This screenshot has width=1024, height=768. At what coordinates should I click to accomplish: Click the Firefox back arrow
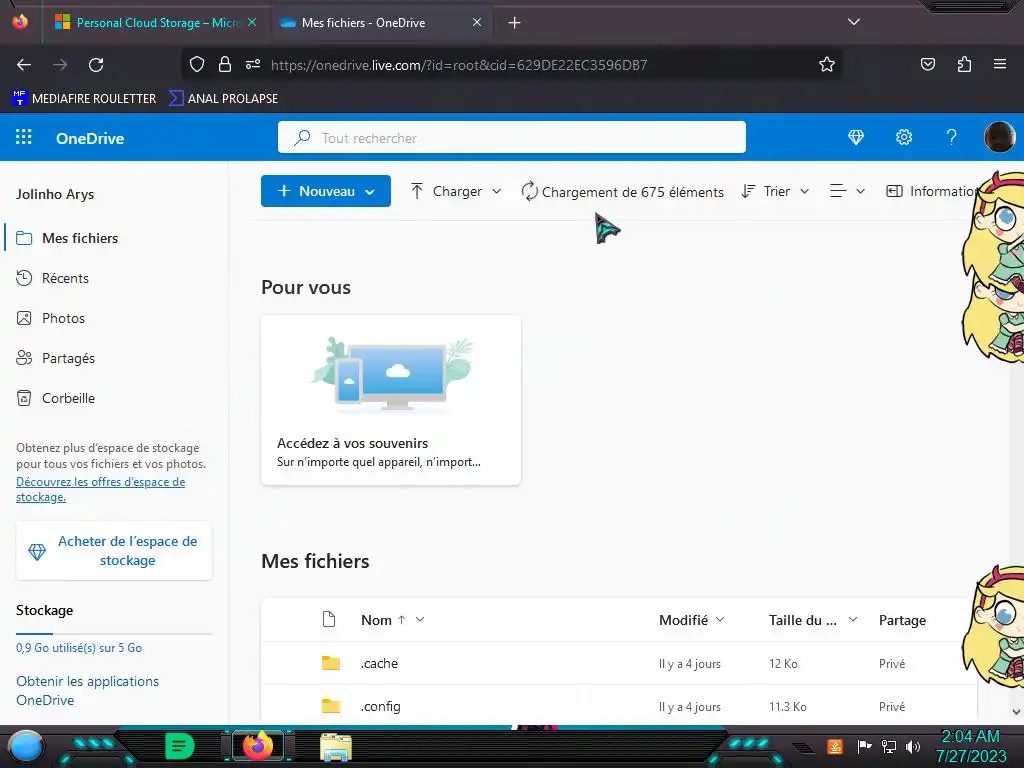click(24, 65)
